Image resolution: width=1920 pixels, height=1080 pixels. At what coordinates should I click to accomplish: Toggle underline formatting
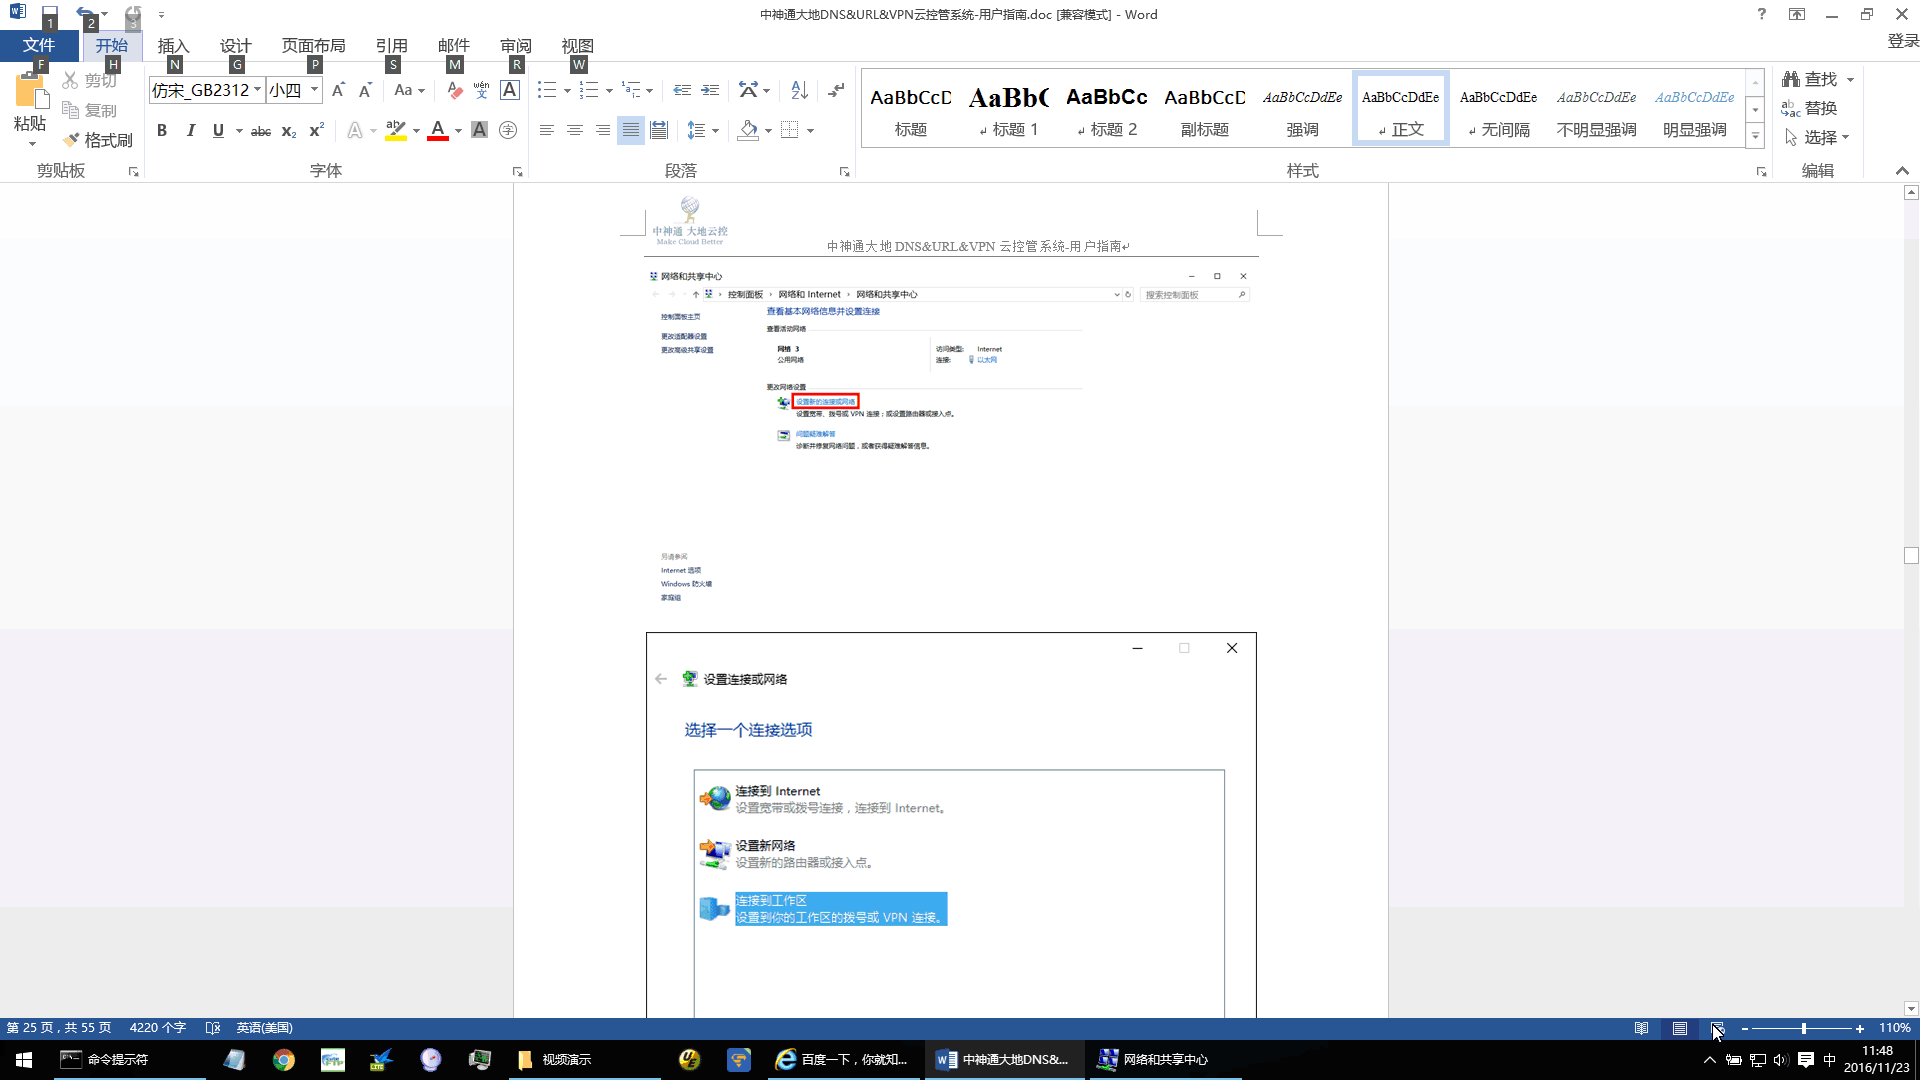click(218, 131)
